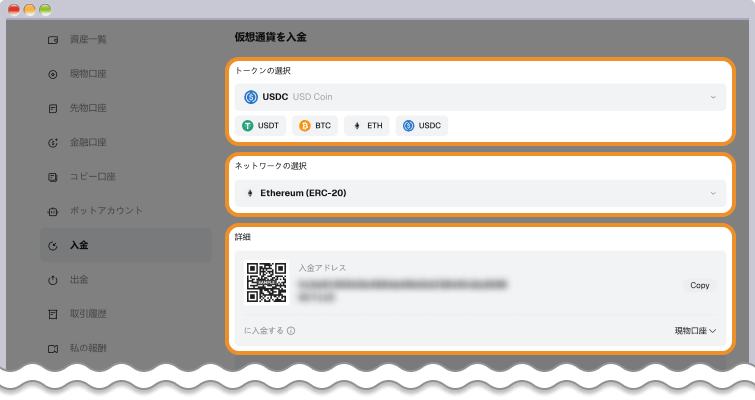
Task: Click the ネットワークの選択 label
Action: tap(271, 166)
